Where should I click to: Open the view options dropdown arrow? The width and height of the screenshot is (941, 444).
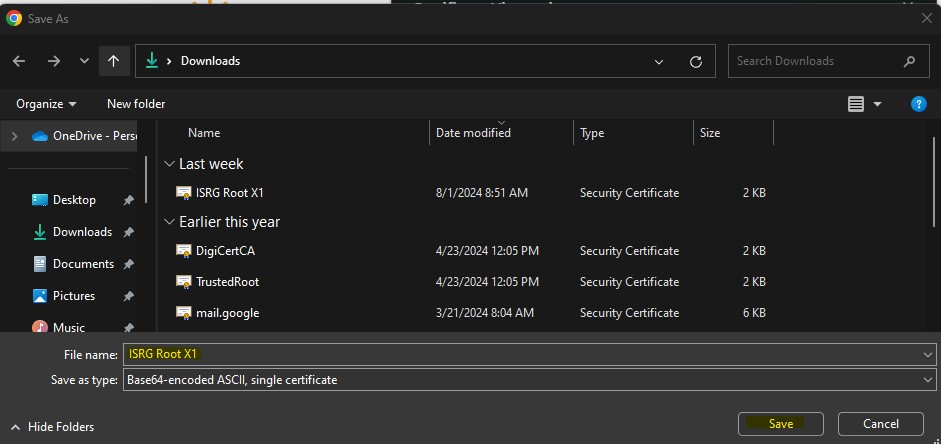point(877,104)
